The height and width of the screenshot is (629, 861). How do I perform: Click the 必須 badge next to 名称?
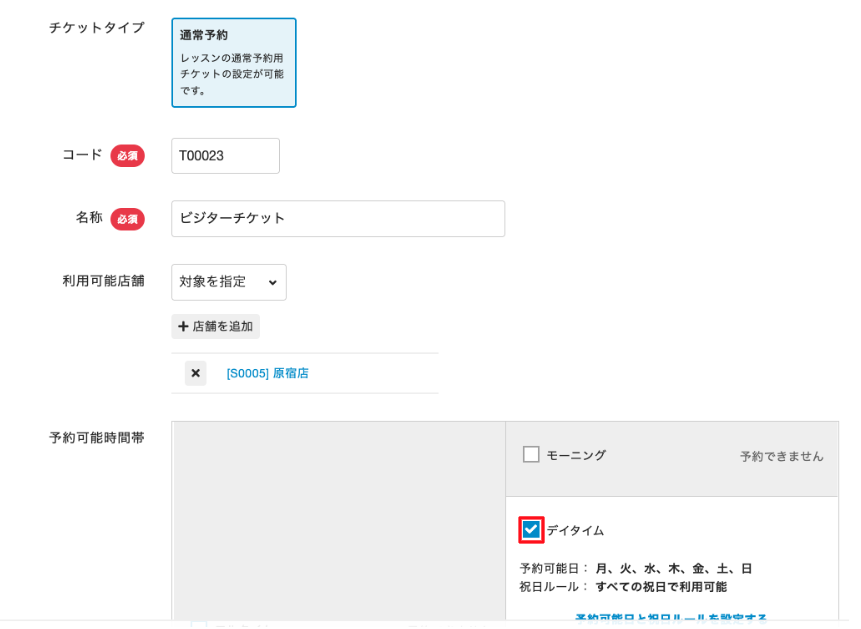click(127, 219)
